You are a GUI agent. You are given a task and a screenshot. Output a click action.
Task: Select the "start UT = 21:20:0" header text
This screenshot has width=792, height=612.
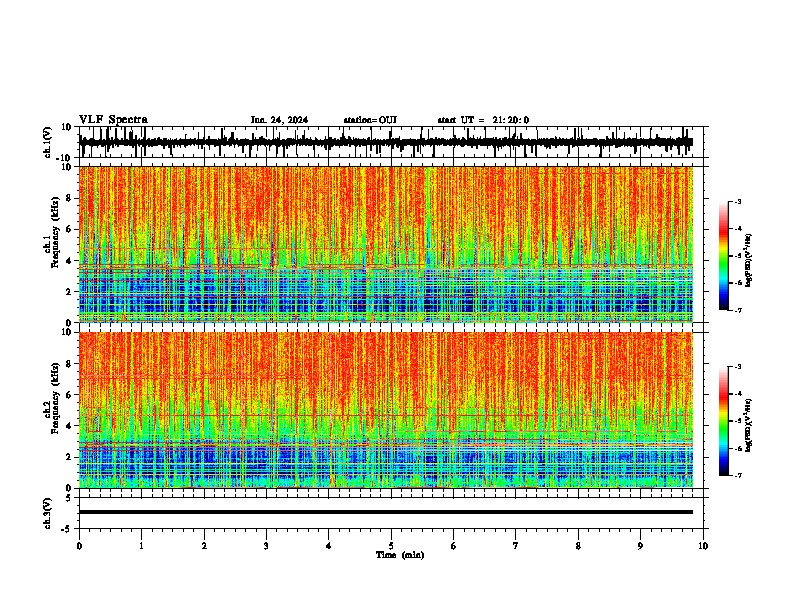(x=483, y=120)
